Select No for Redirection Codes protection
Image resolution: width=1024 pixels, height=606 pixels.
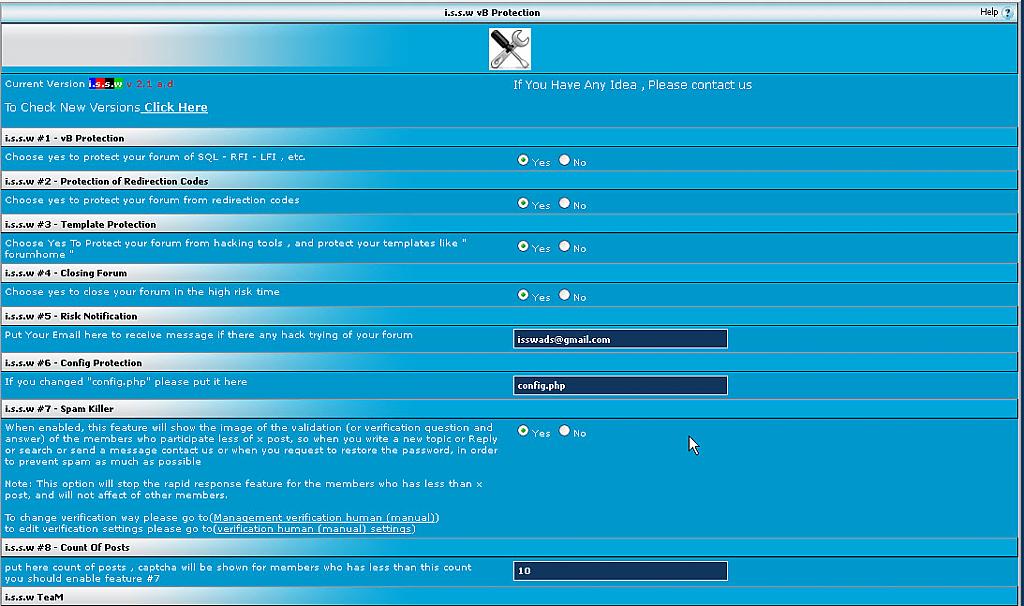565,203
